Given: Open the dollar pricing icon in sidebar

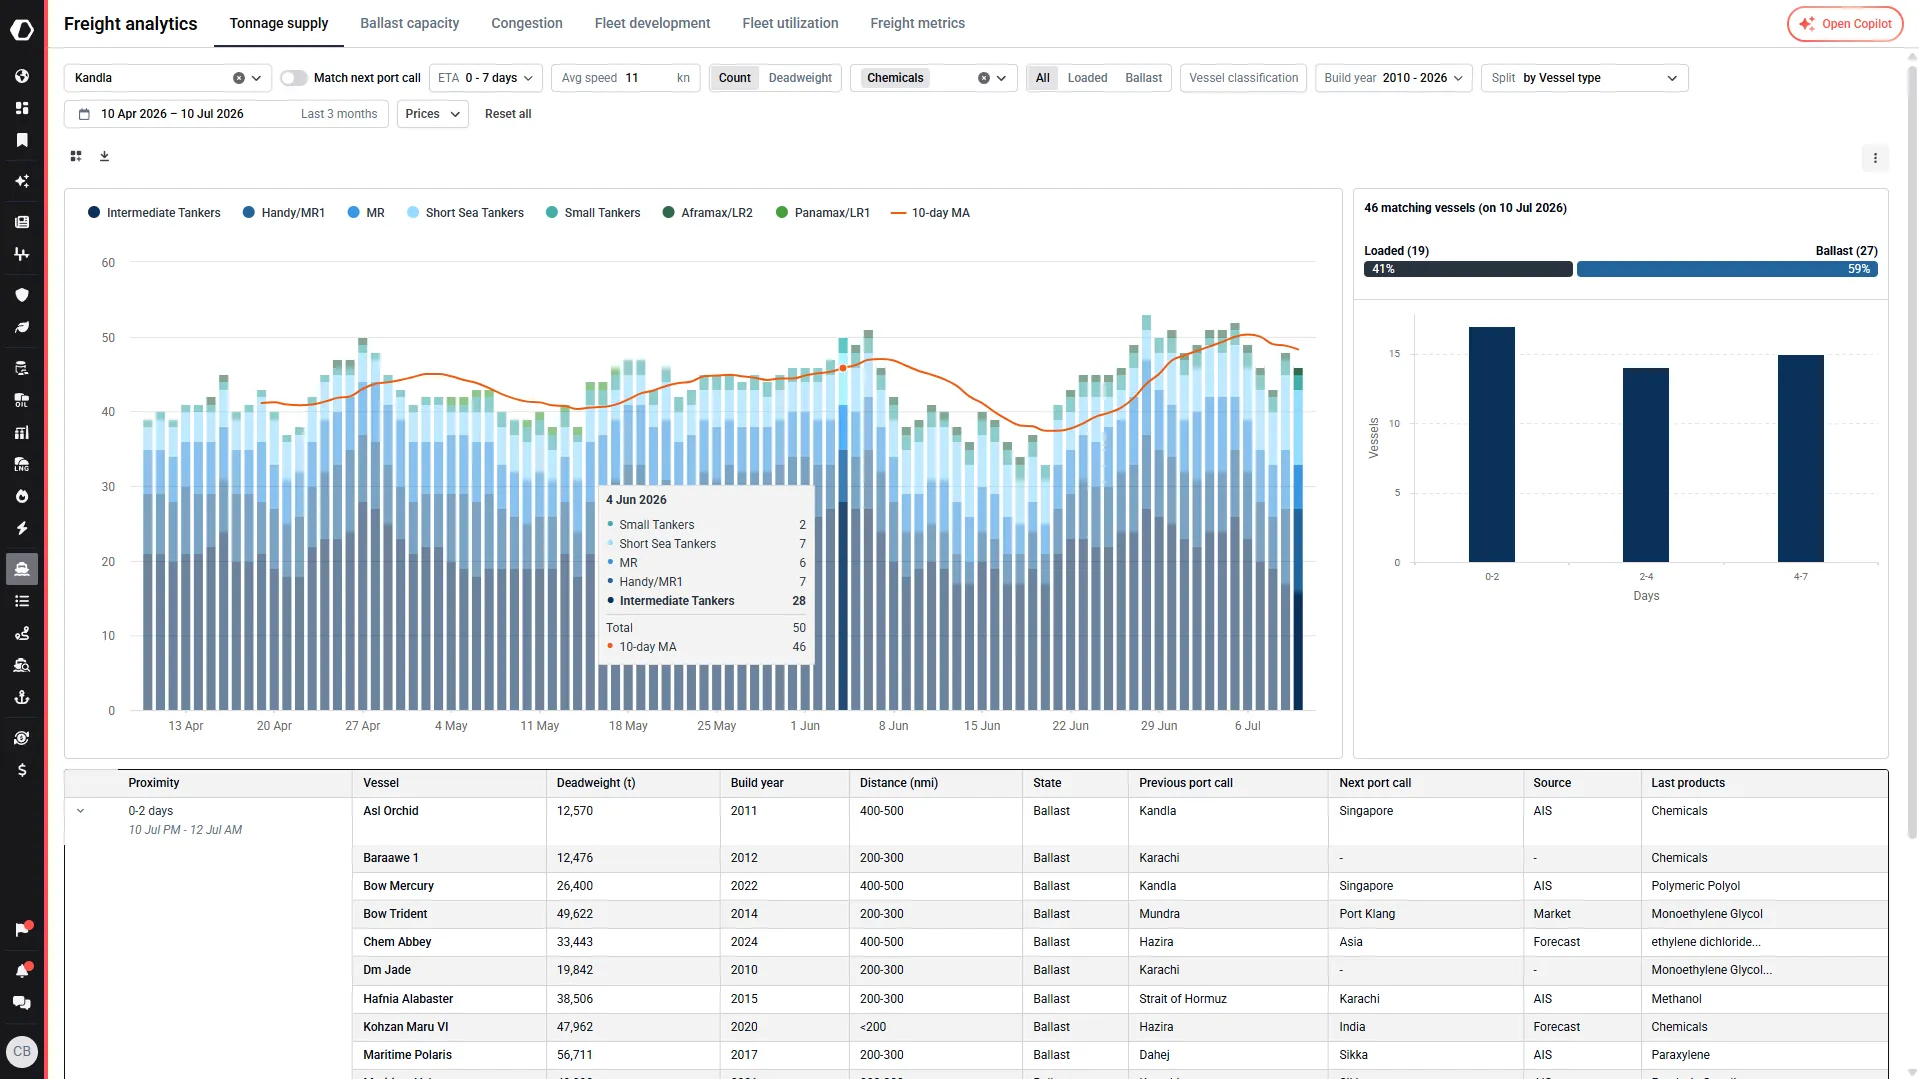Looking at the screenshot, I should [22, 770].
